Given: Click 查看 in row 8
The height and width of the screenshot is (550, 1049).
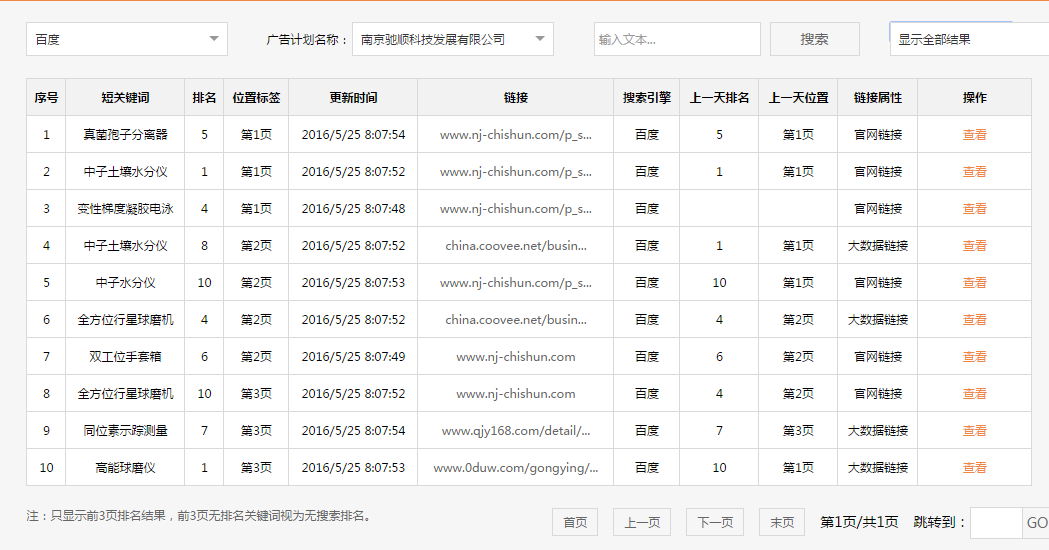Looking at the screenshot, I should tap(975, 393).
